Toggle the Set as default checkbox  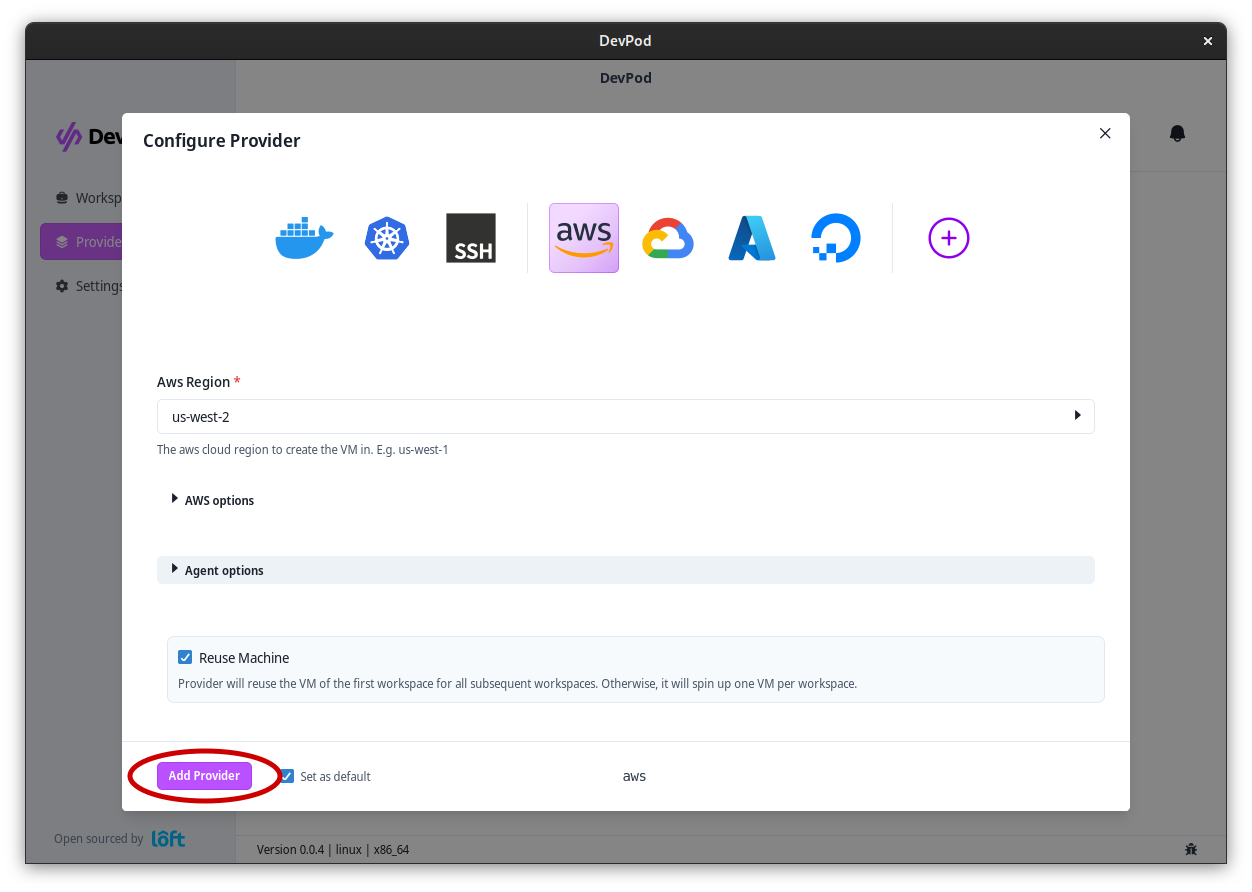click(x=288, y=776)
